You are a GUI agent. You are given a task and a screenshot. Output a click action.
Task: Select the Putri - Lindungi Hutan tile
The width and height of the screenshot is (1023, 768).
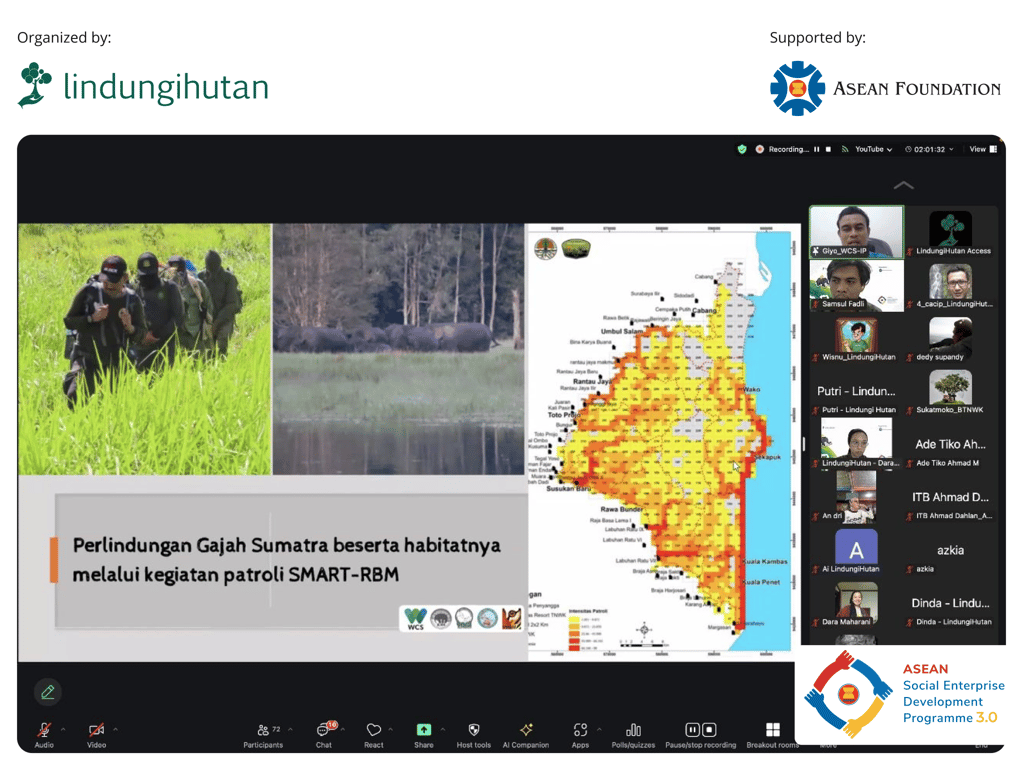tap(857, 392)
